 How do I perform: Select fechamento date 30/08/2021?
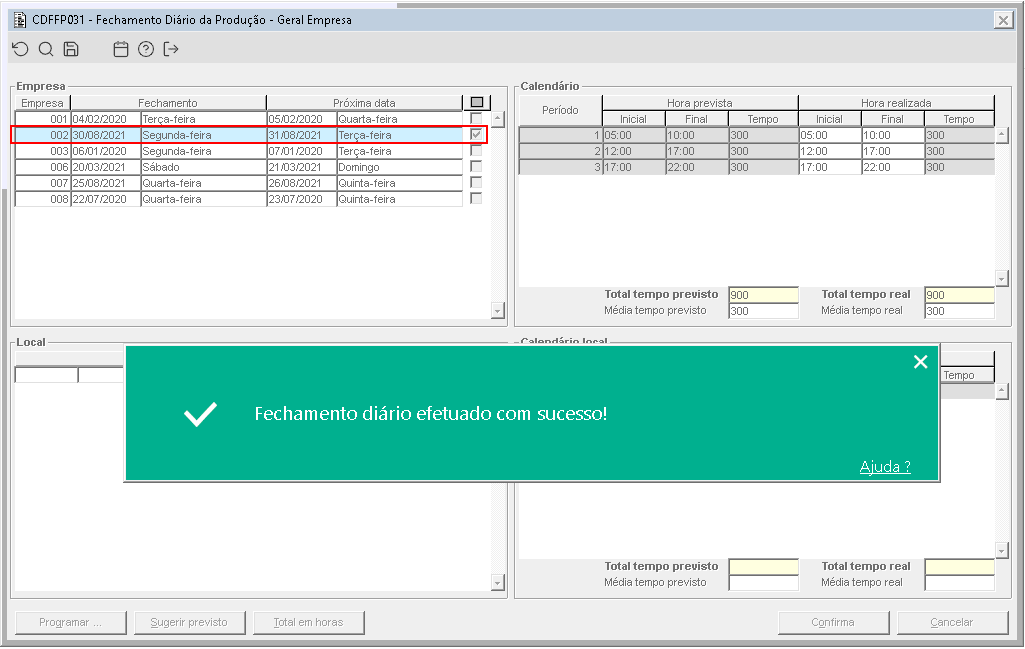[x=105, y=135]
